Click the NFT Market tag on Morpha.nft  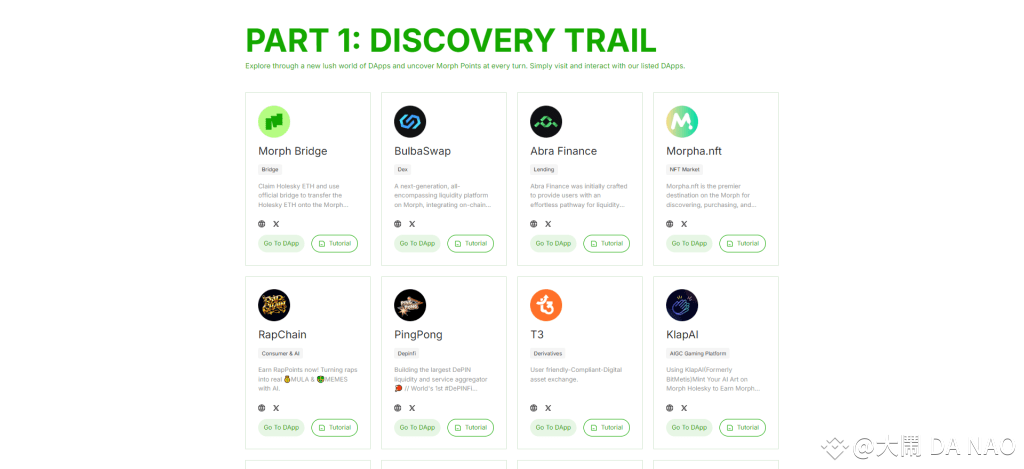(682, 170)
